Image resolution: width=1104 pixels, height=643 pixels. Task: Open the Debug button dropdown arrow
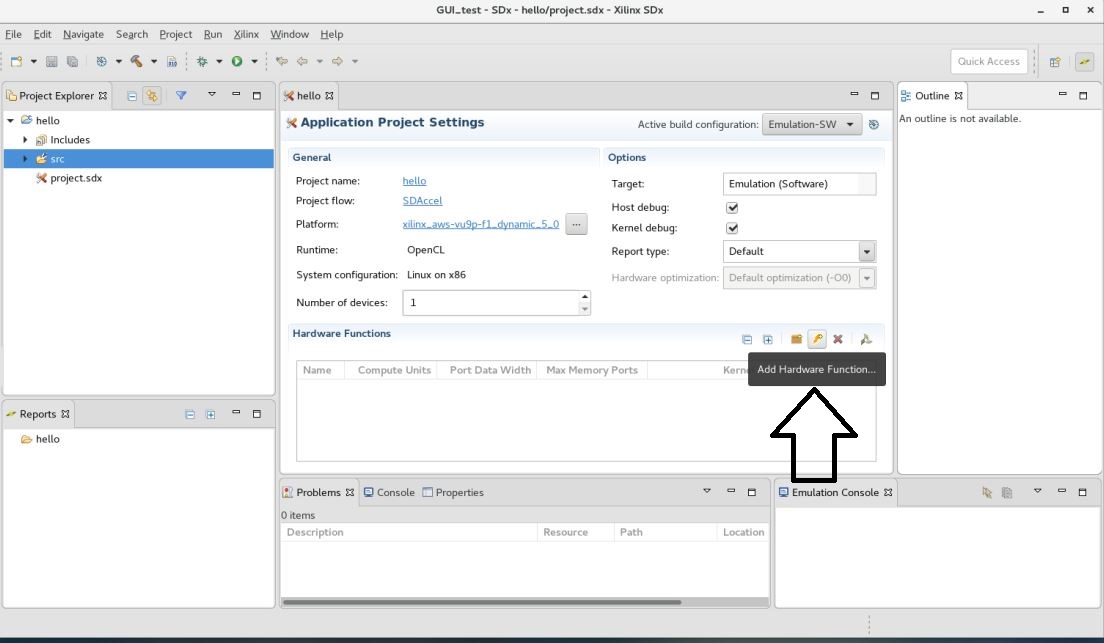click(x=219, y=61)
